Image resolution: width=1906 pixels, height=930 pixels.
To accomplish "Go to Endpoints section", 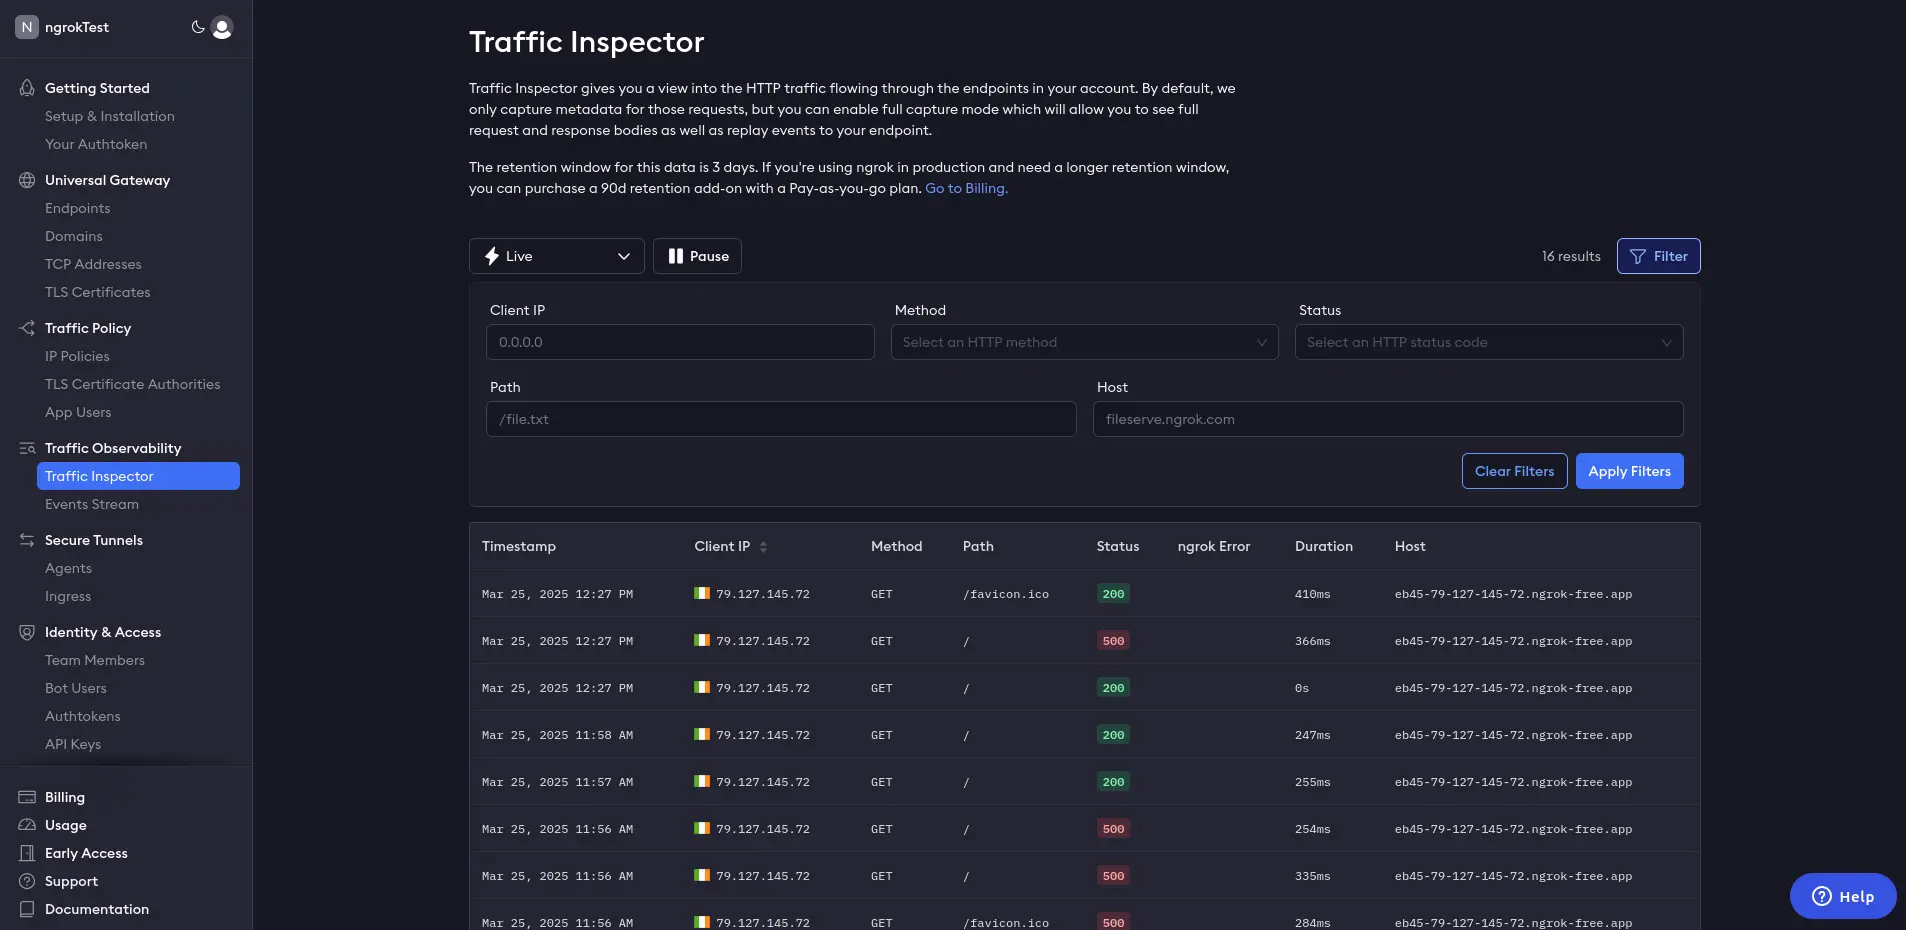I will tap(78, 208).
